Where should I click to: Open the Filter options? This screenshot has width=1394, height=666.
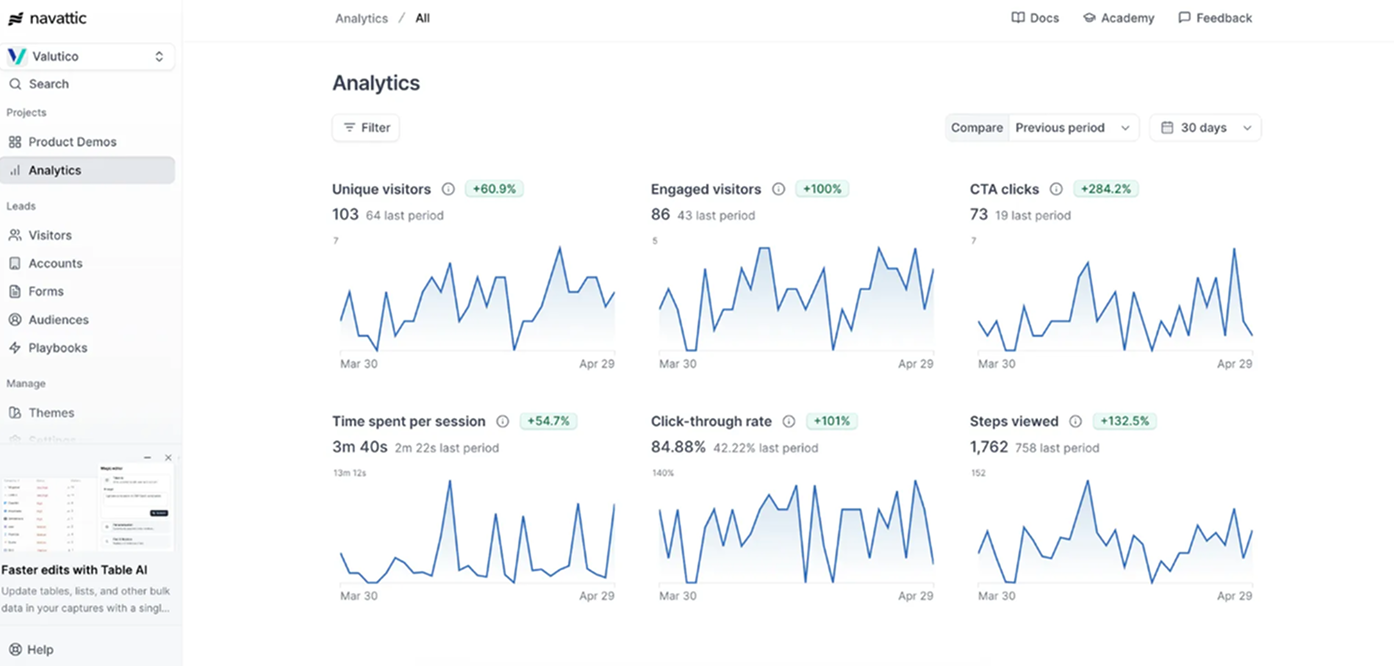[x=365, y=127]
